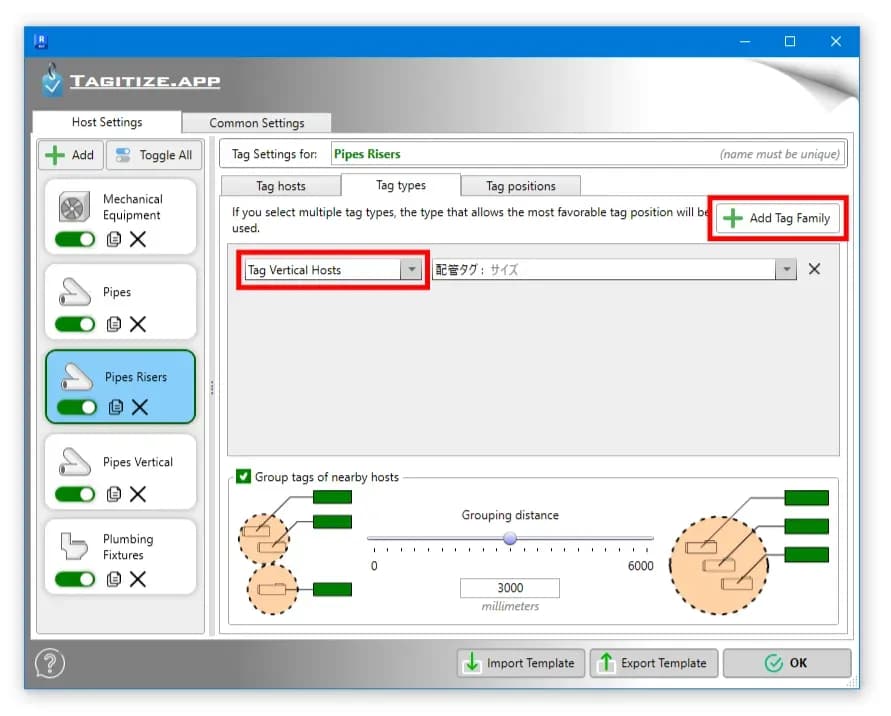Copy the Pipes Vertical host setting
Screen dimensions: 891x716
(x=114, y=494)
